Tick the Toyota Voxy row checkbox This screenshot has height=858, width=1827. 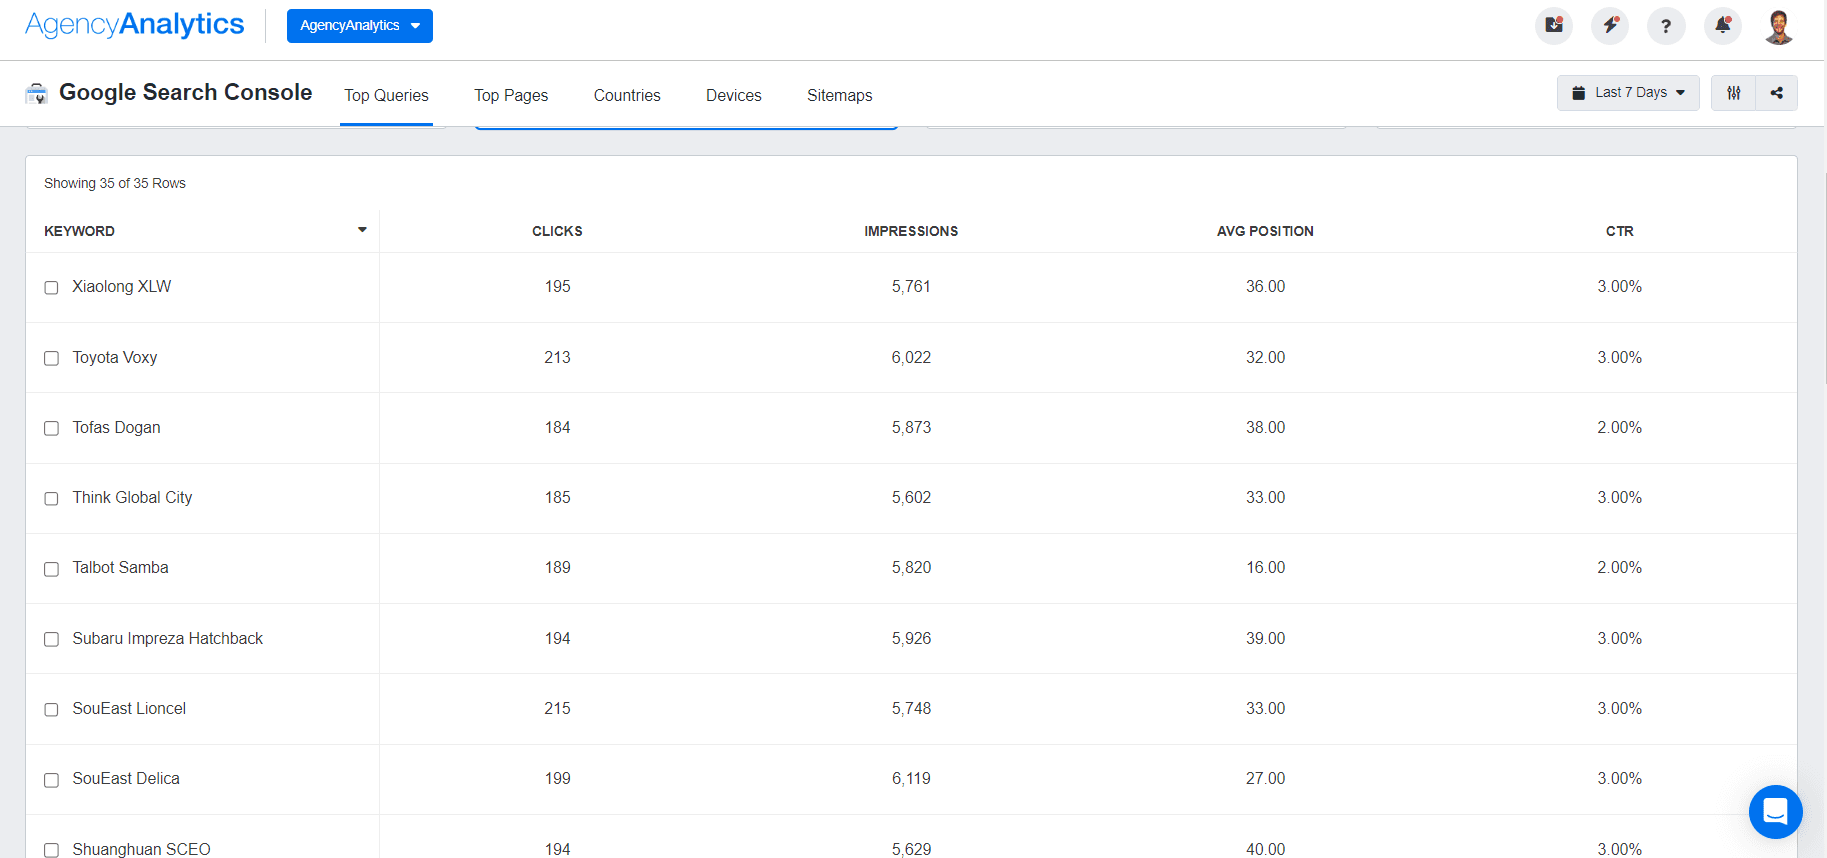(51, 358)
